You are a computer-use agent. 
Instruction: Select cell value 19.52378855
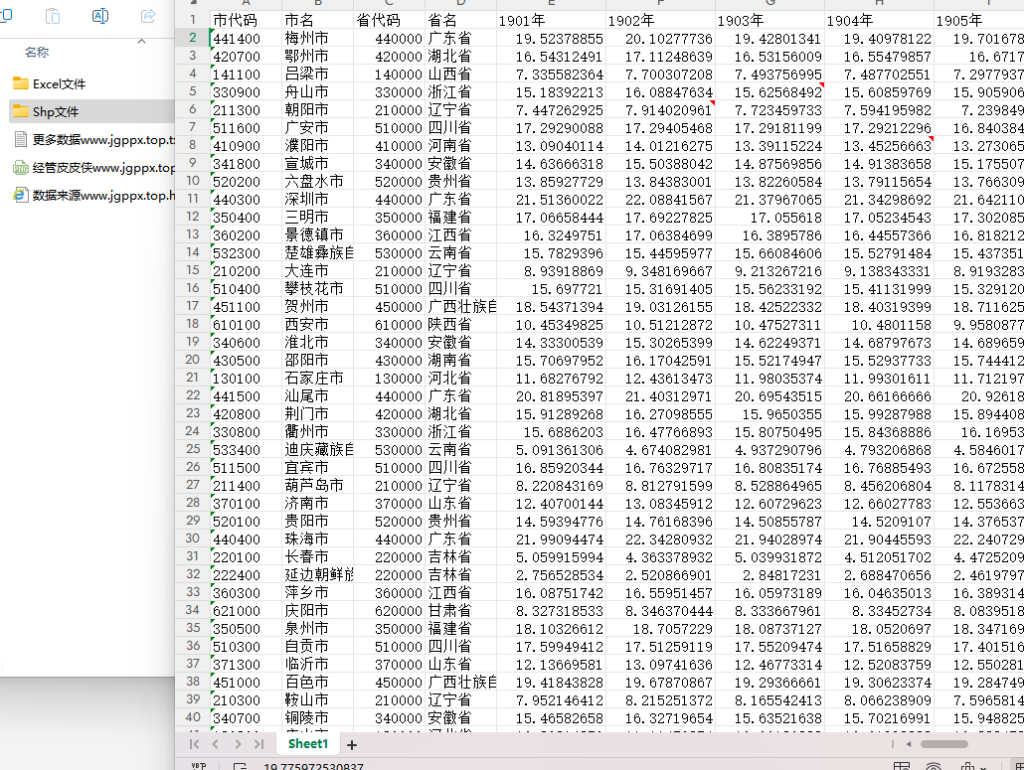click(x=551, y=39)
